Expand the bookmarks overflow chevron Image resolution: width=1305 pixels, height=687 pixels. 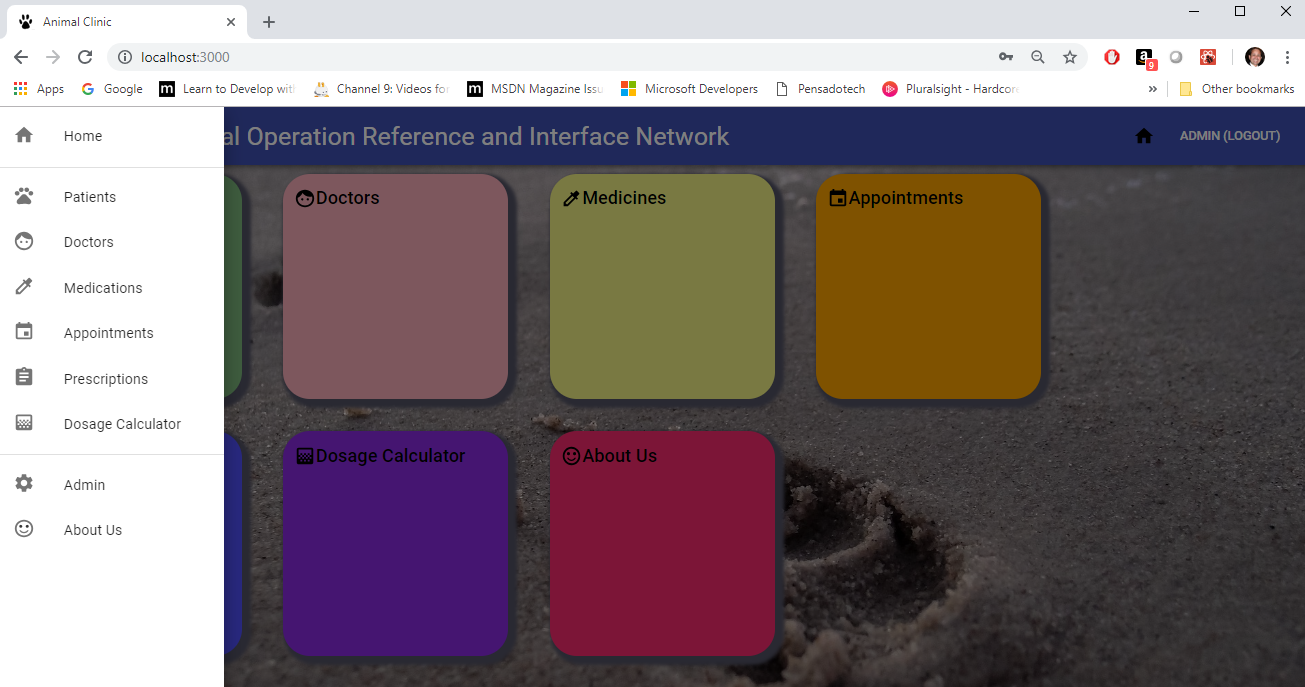click(x=1152, y=89)
